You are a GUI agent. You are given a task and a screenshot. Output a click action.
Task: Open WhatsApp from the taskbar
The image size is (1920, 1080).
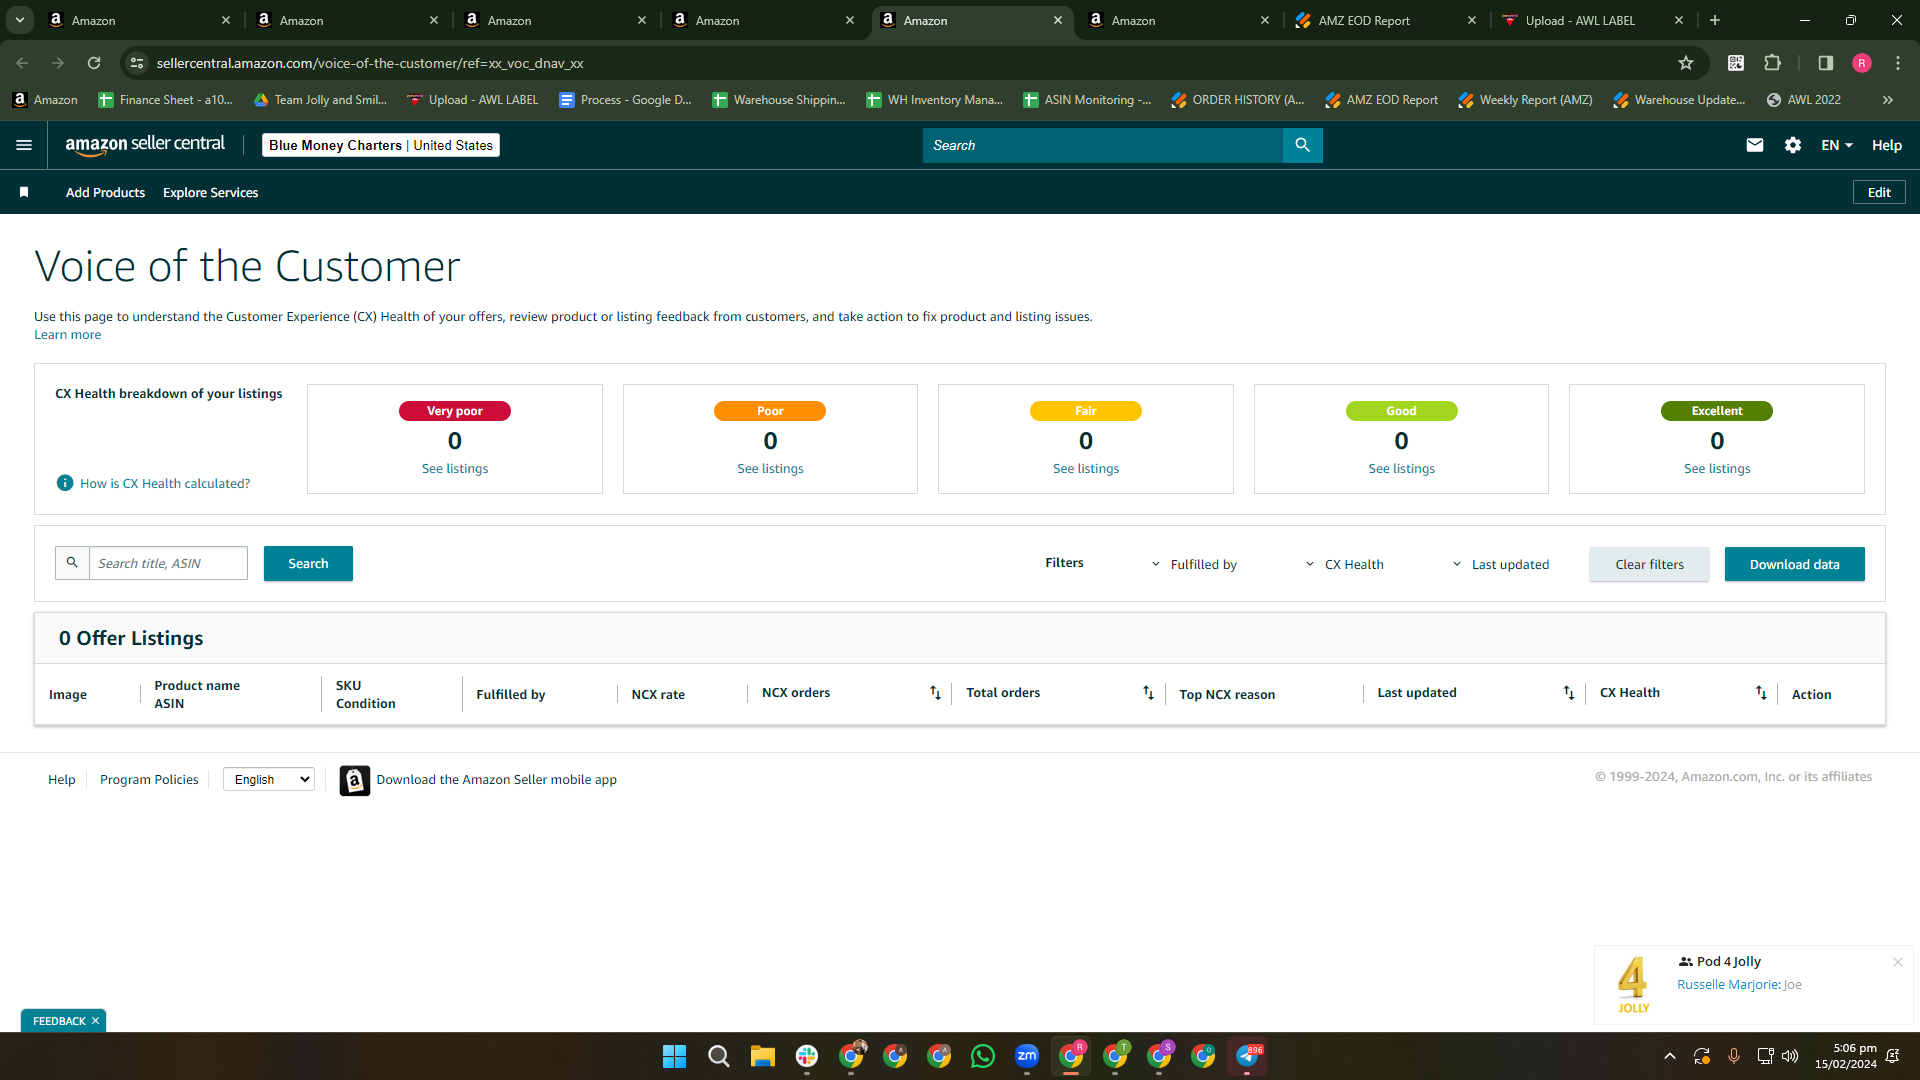983,1056
